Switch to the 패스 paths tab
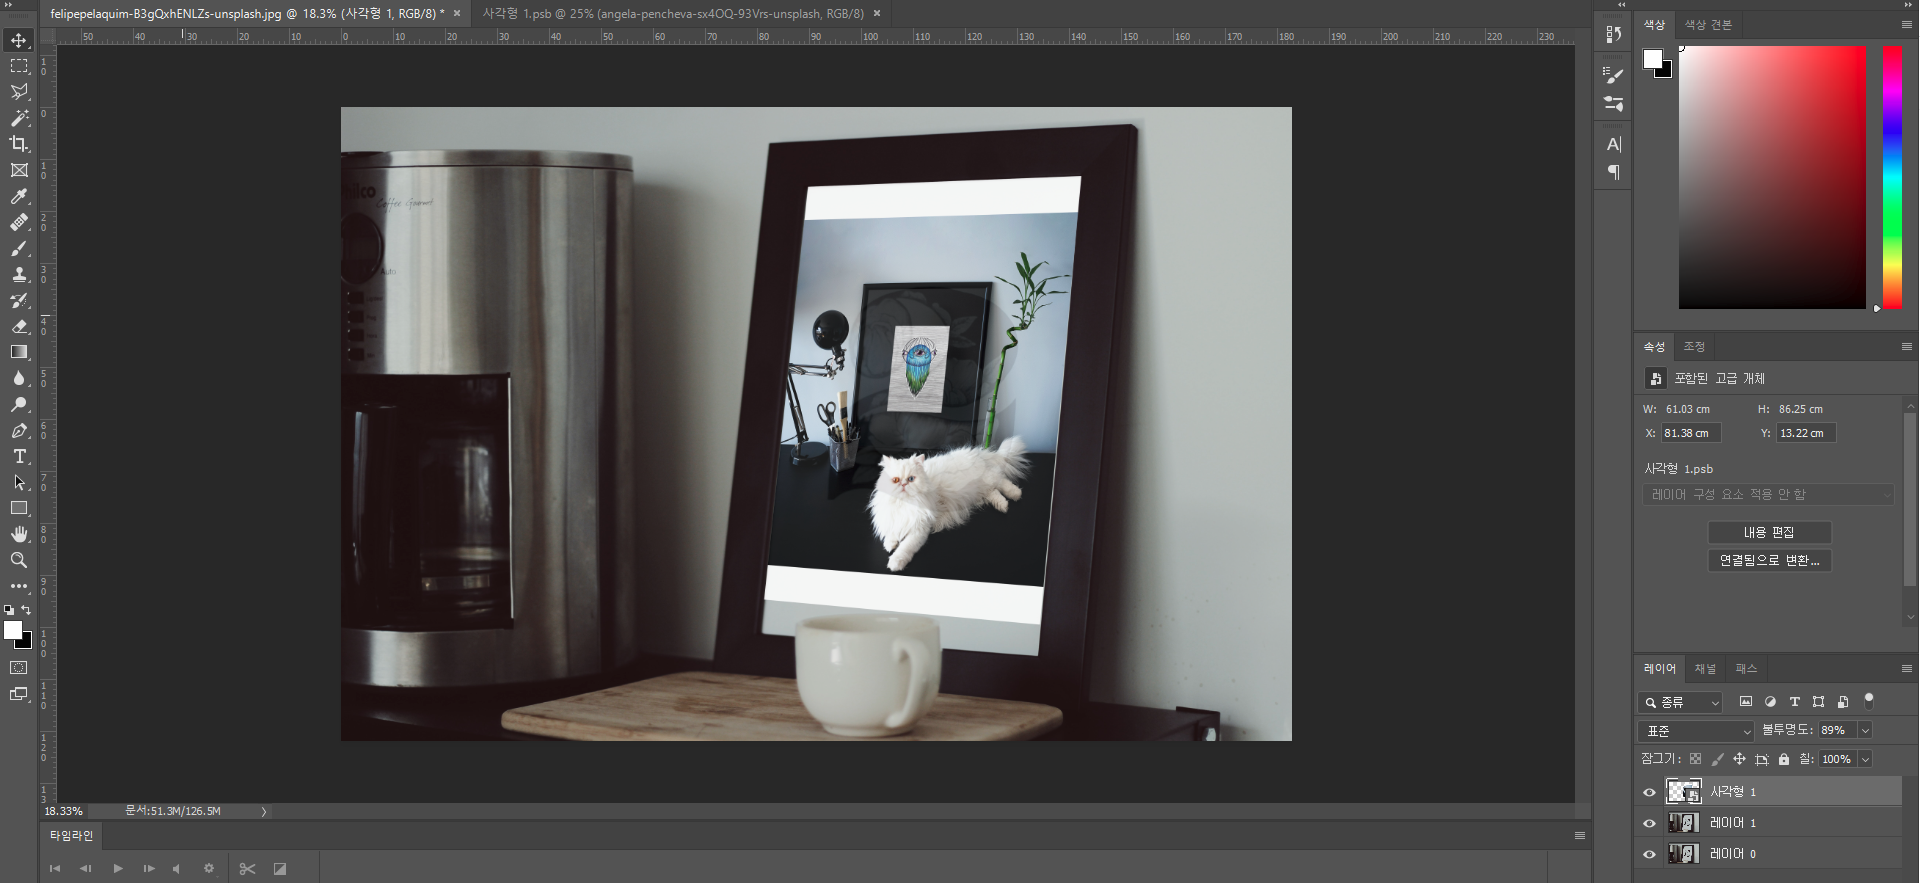Screen dimensions: 1920x883 coord(1746,669)
